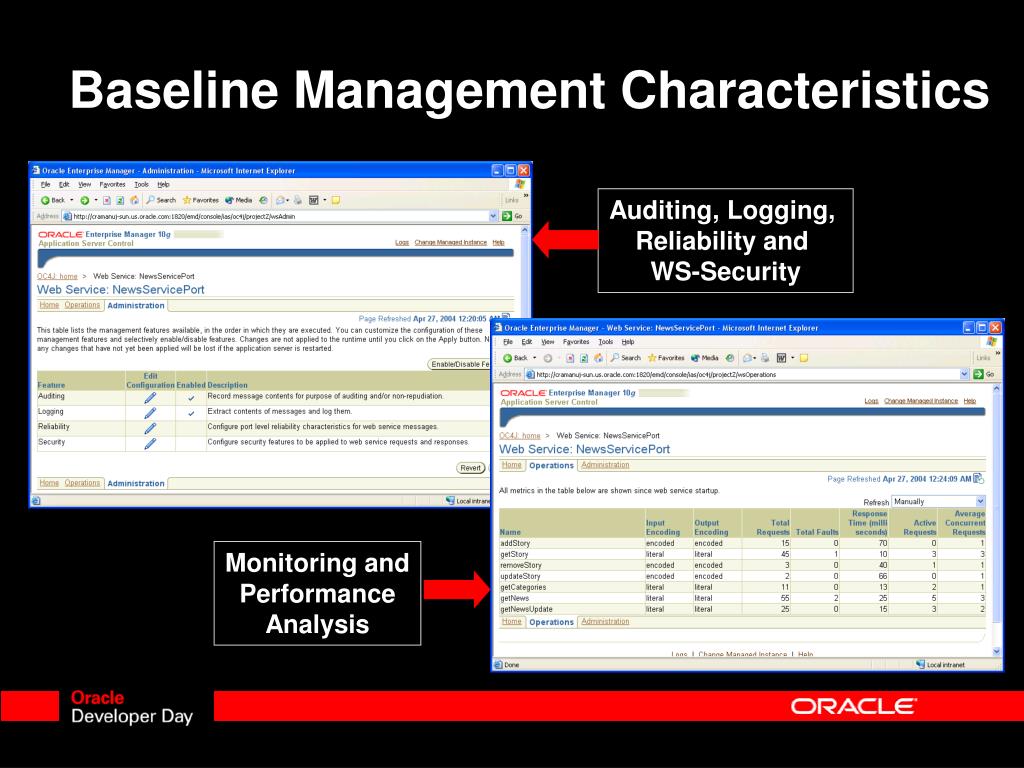Edit the Reliability configuration with pencil icon
Image resolution: width=1024 pixels, height=768 pixels.
(150, 428)
